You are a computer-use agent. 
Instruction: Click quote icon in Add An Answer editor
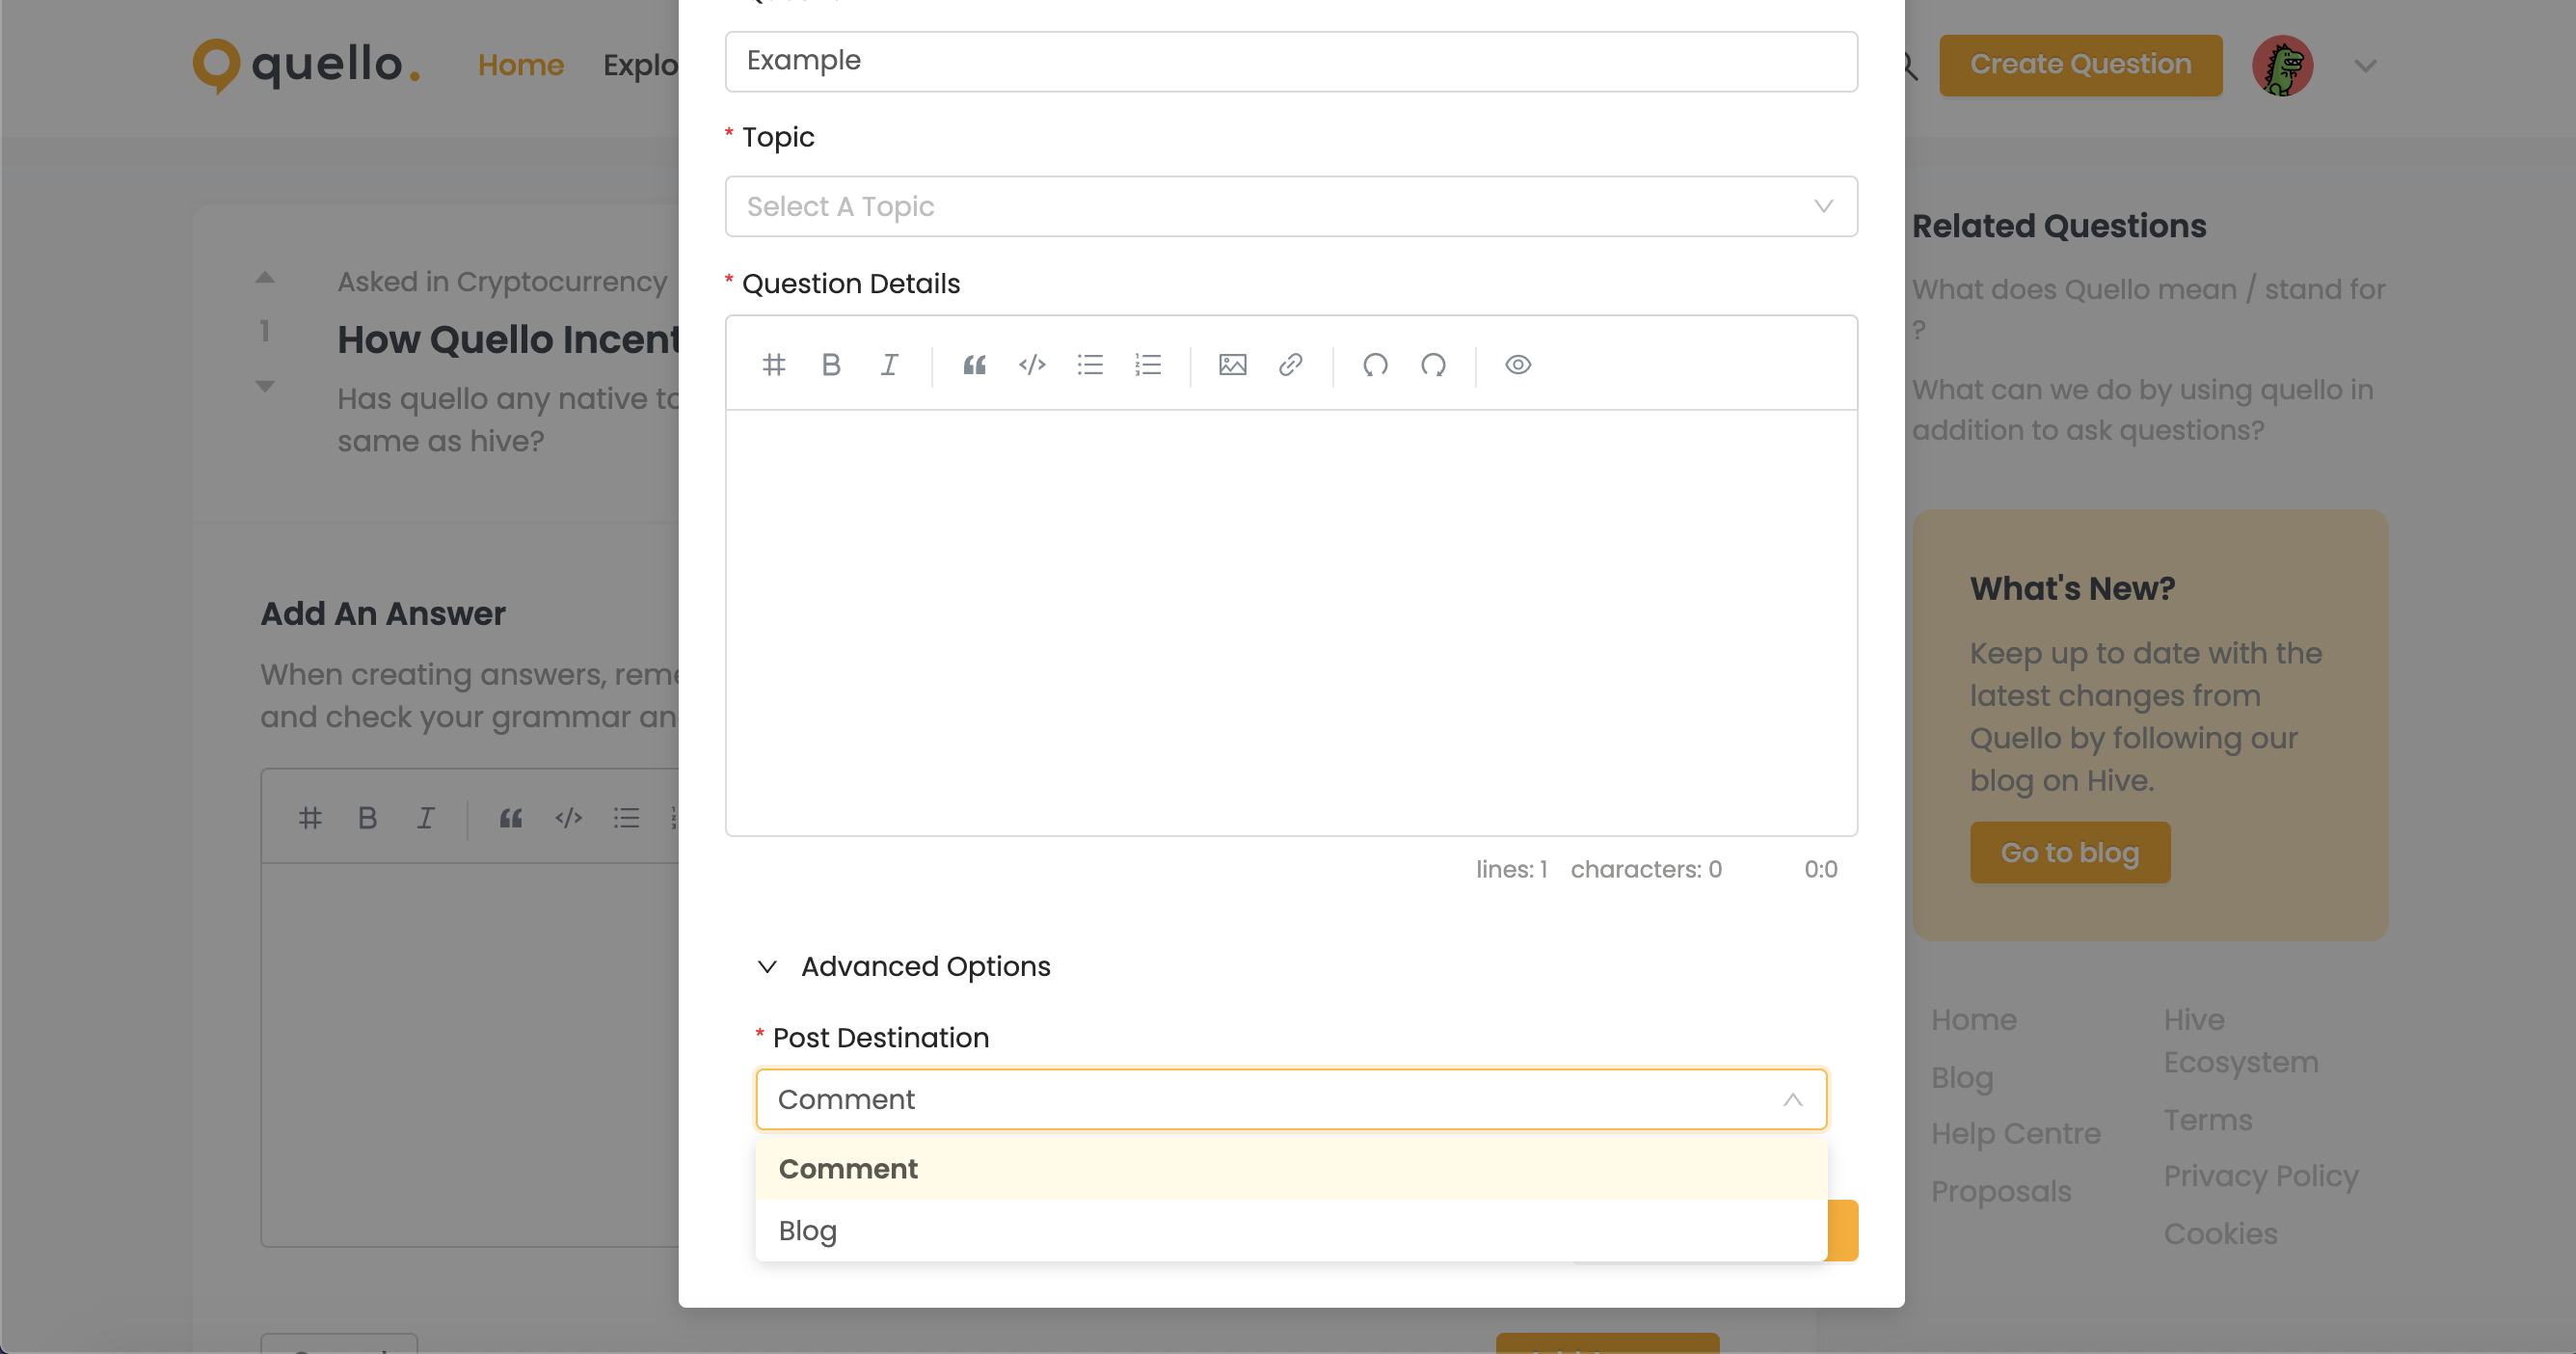coord(510,818)
